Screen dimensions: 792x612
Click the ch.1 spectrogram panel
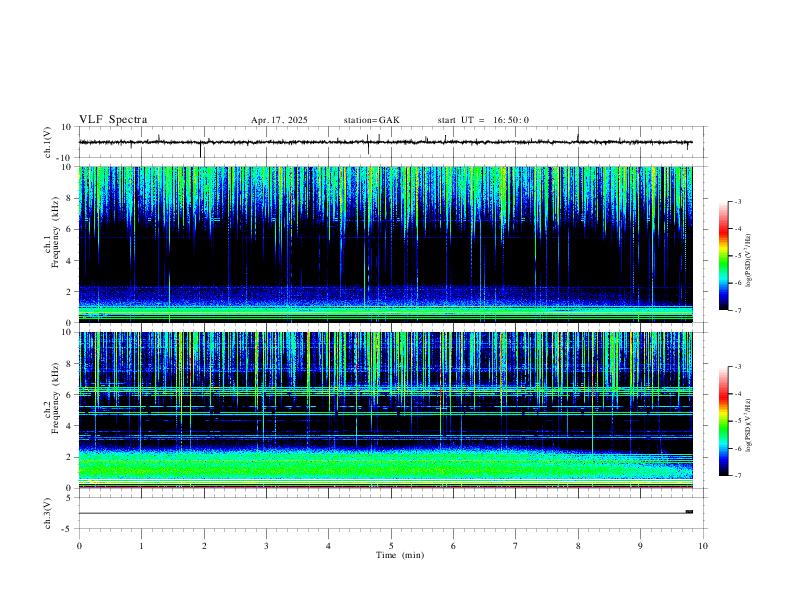tap(385, 244)
